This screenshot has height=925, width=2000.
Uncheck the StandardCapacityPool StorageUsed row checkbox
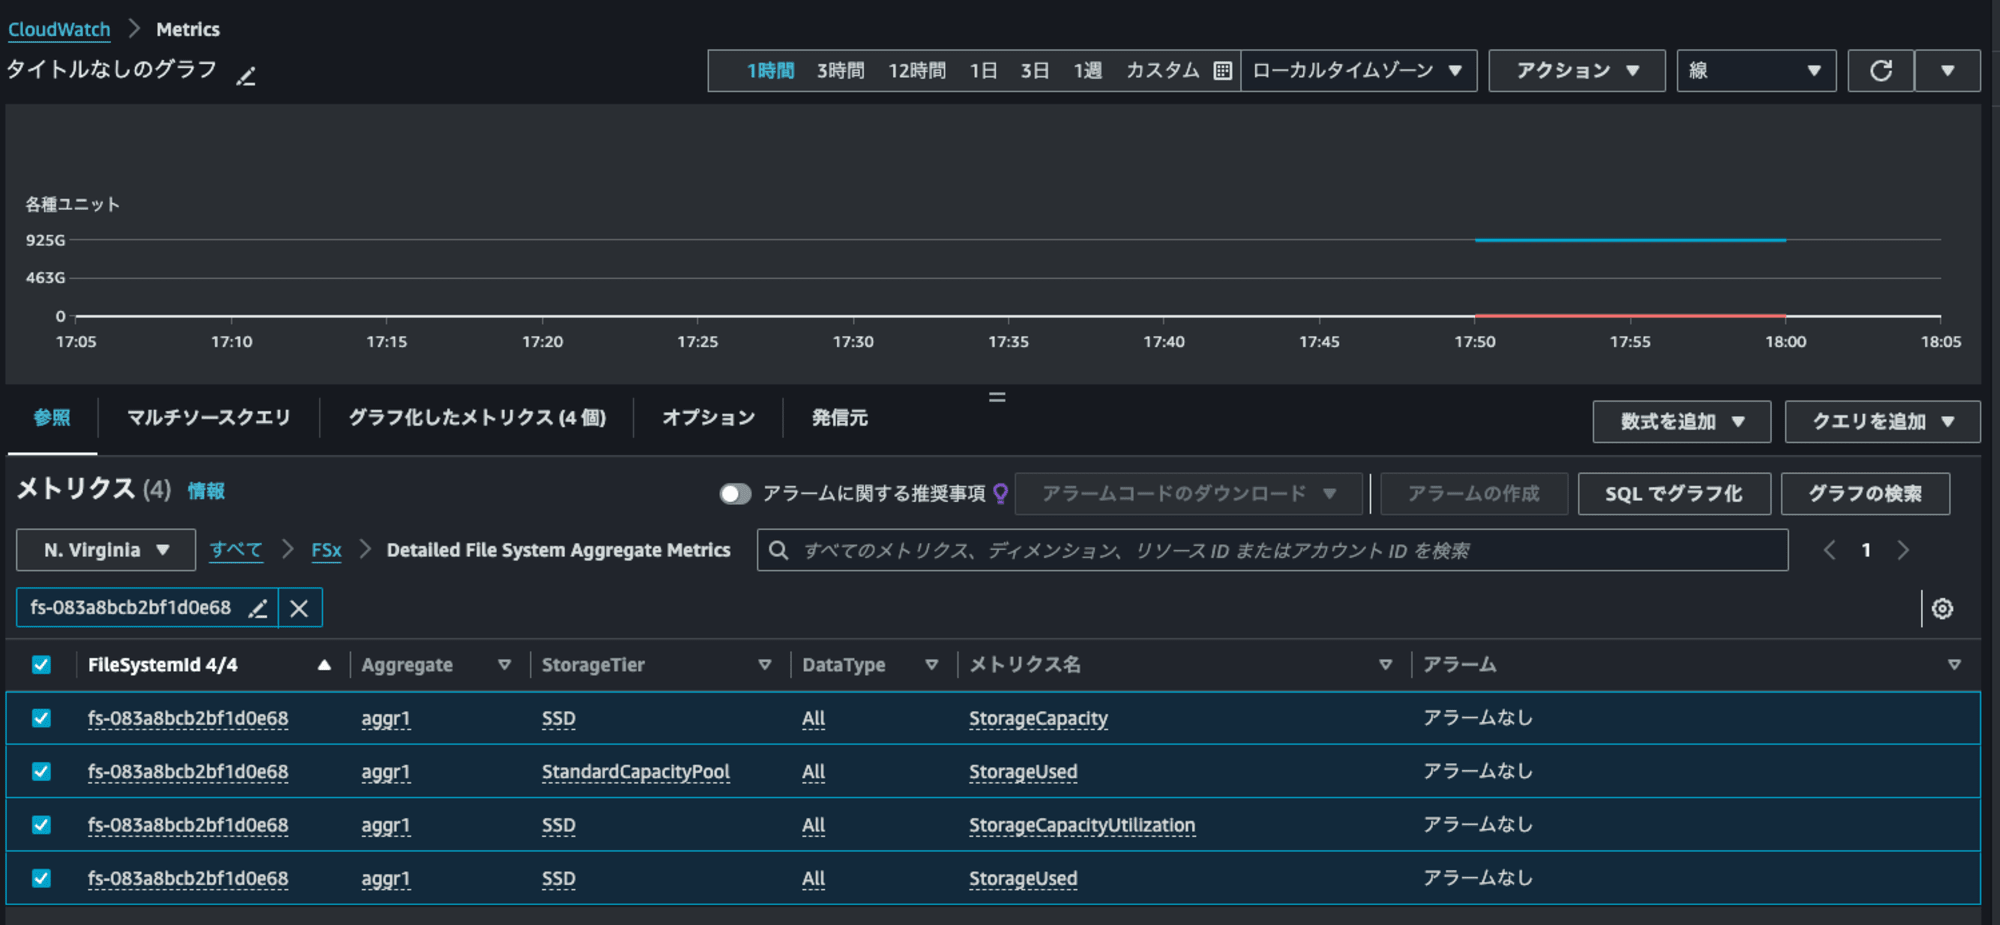(x=41, y=771)
